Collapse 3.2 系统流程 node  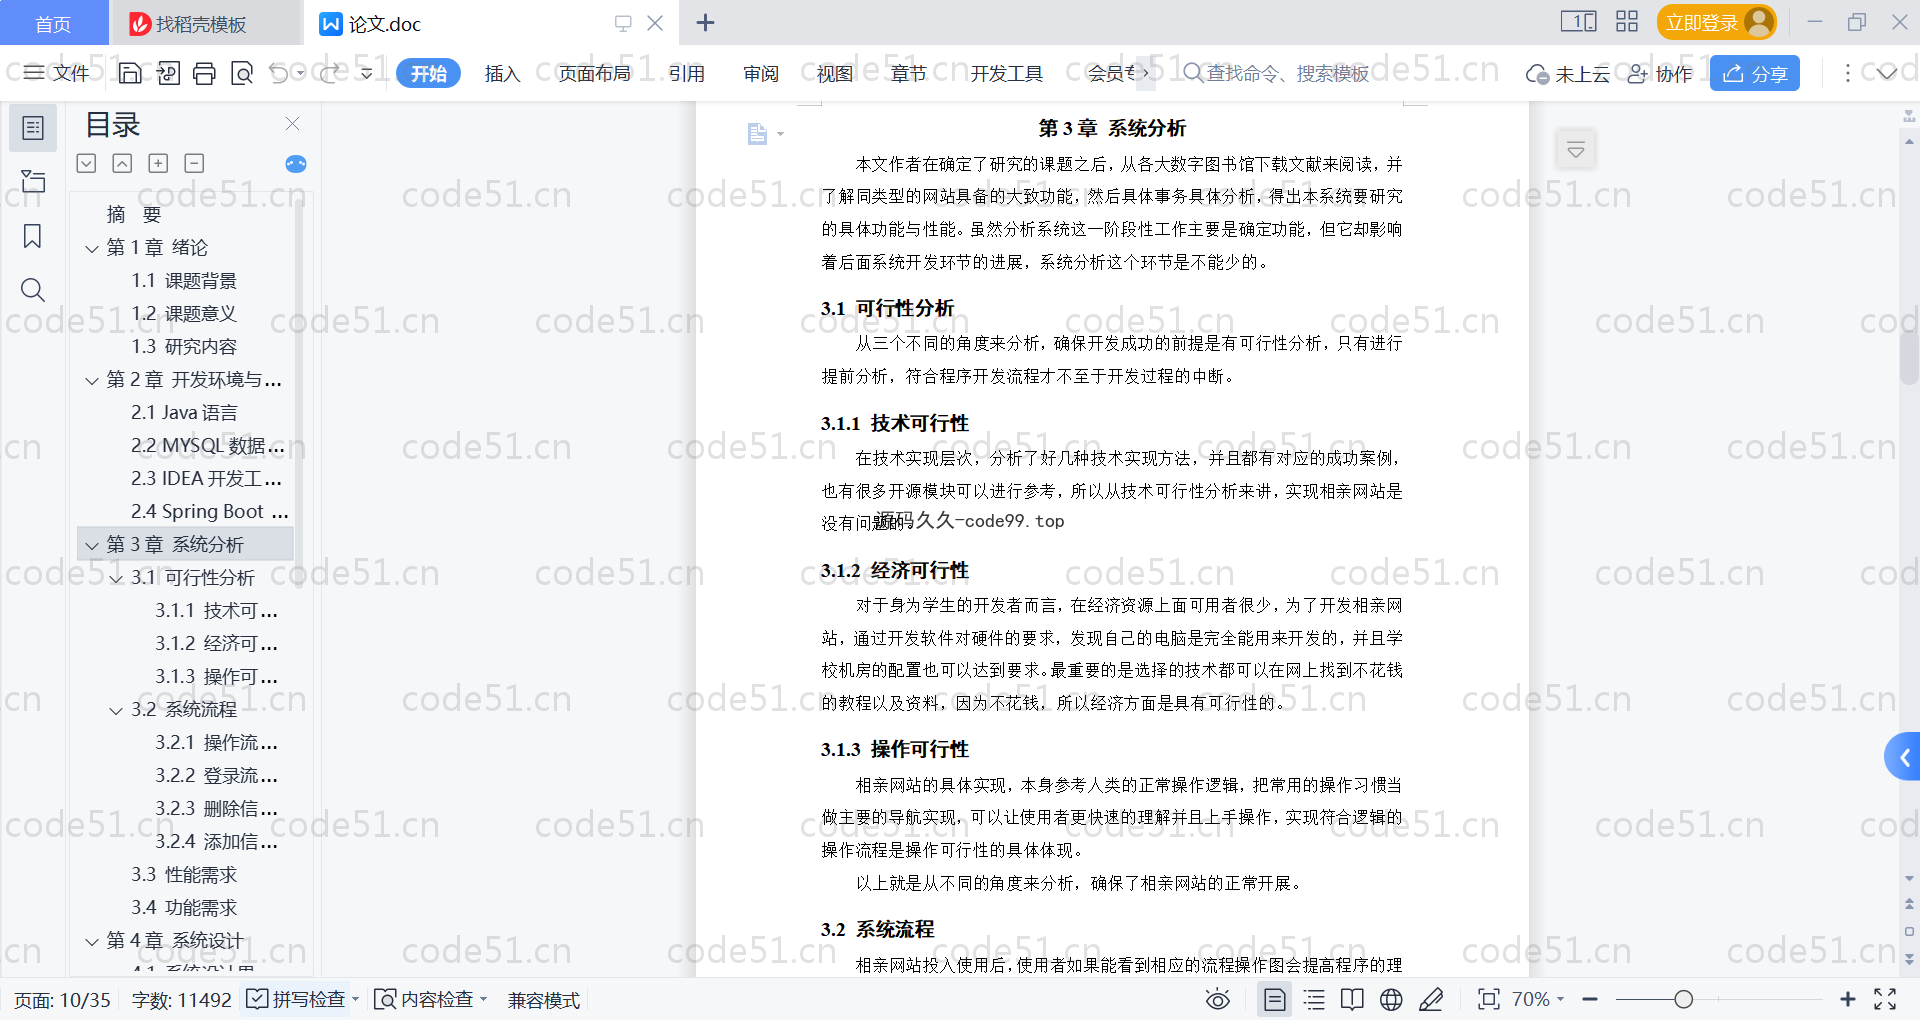pos(116,710)
